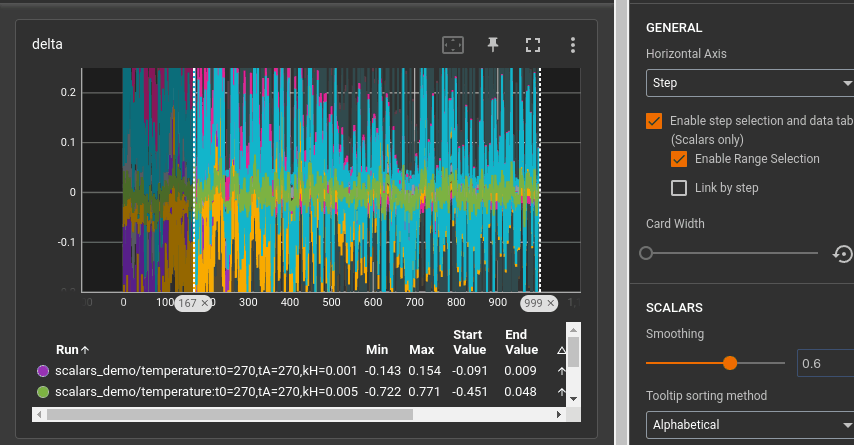
Task: Select the Min column header
Action: click(x=377, y=350)
